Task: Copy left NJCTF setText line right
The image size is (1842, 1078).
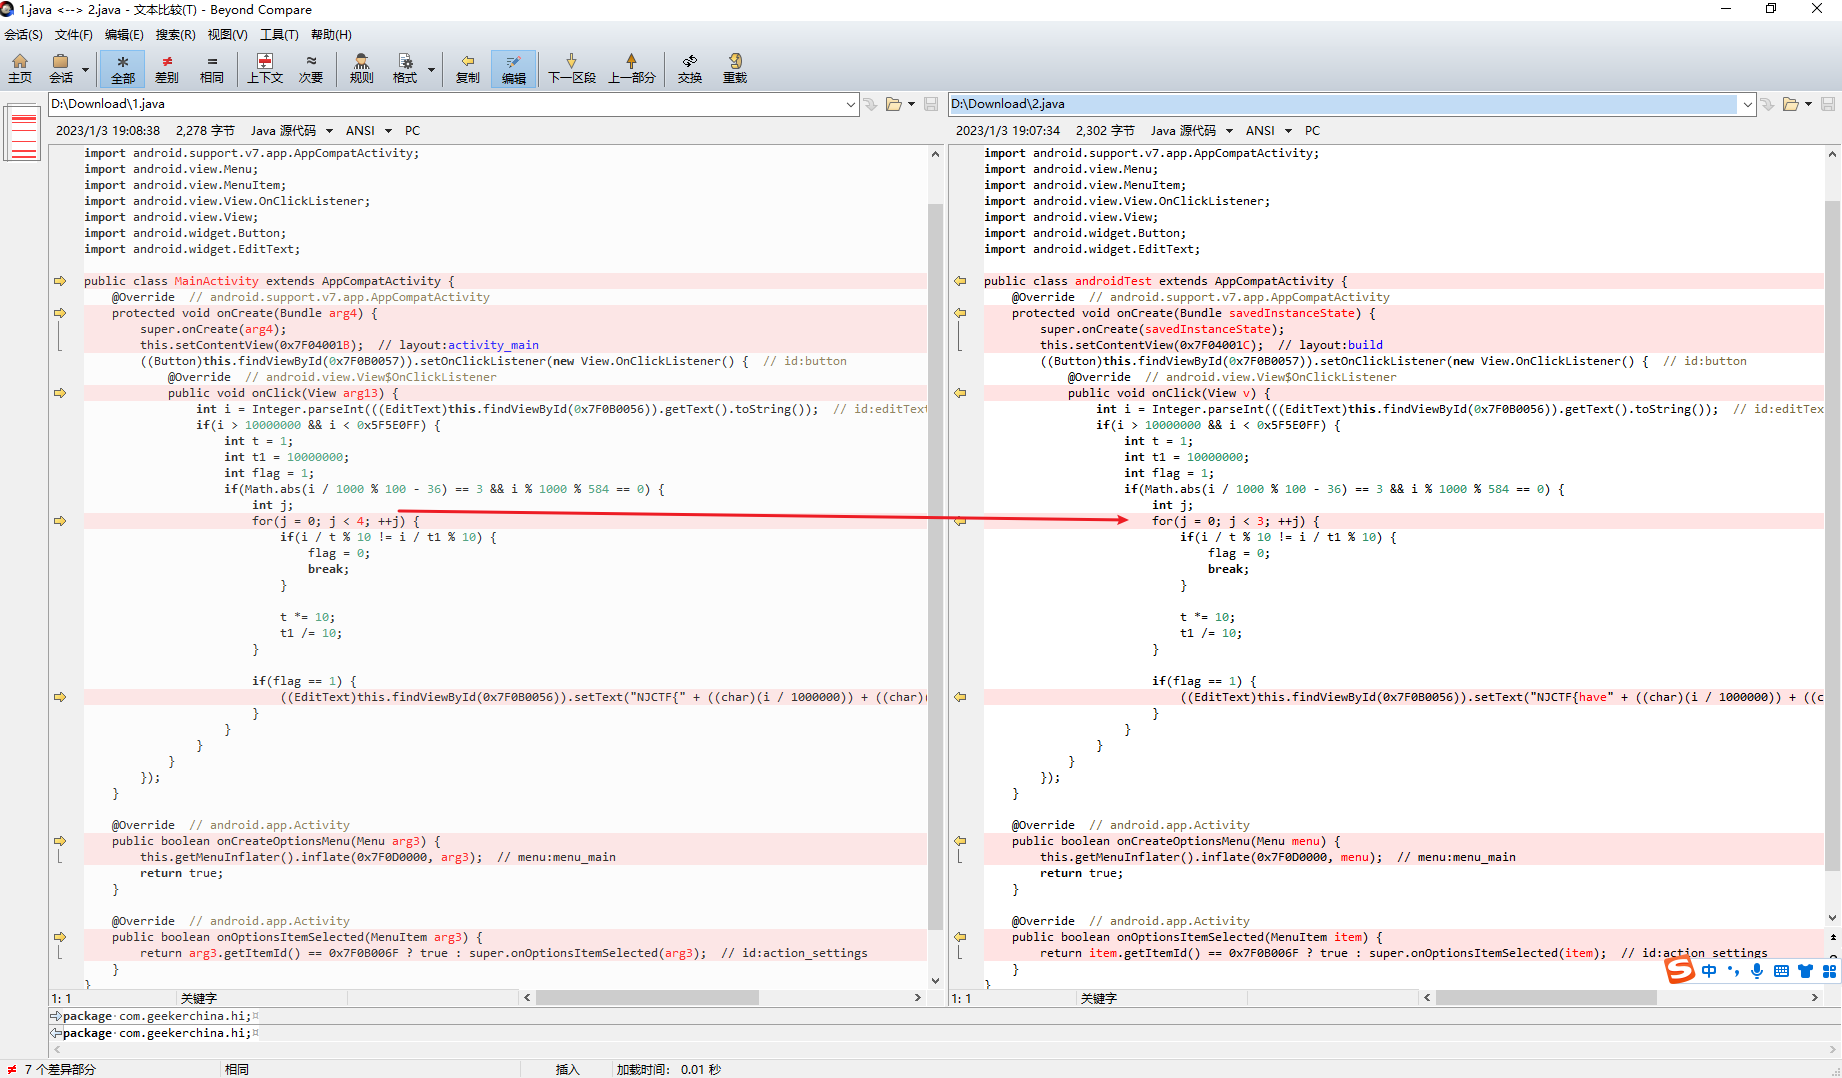Action: [x=60, y=697]
